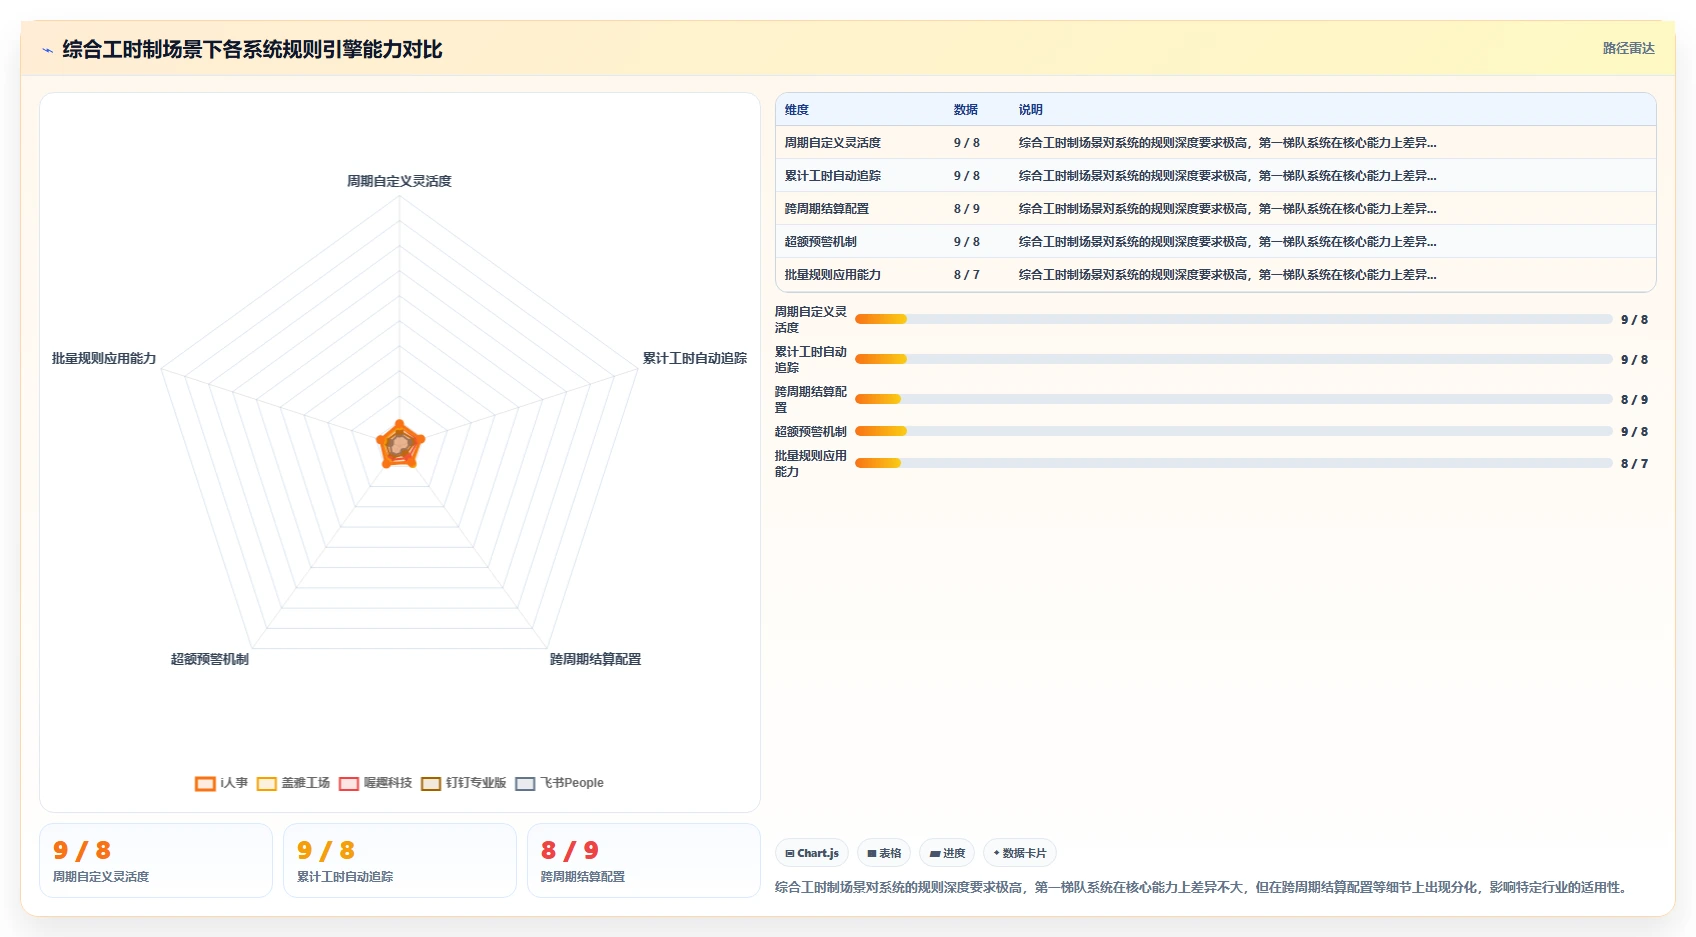
Task: Click the 批量规则应用能力 progress bar
Action: pos(1234,463)
